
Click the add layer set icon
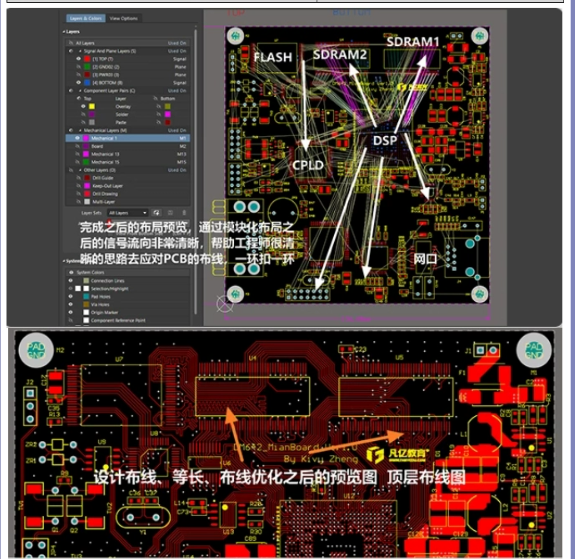coord(157,213)
